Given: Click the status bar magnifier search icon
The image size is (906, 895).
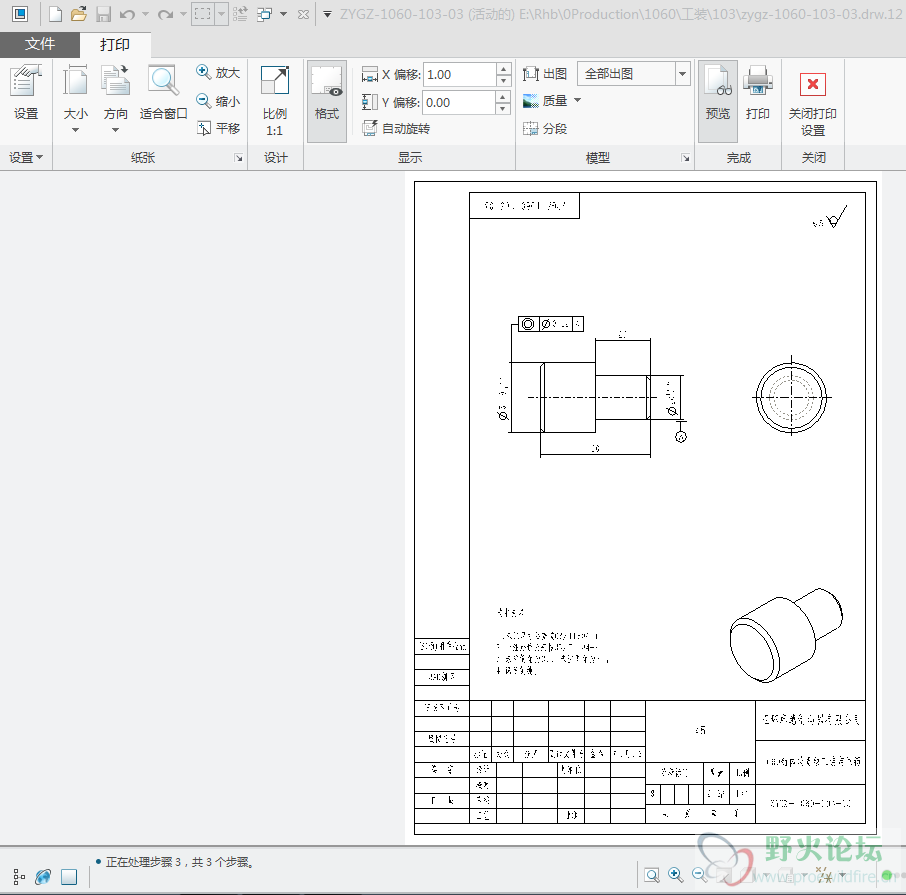Looking at the screenshot, I should pos(652,875).
